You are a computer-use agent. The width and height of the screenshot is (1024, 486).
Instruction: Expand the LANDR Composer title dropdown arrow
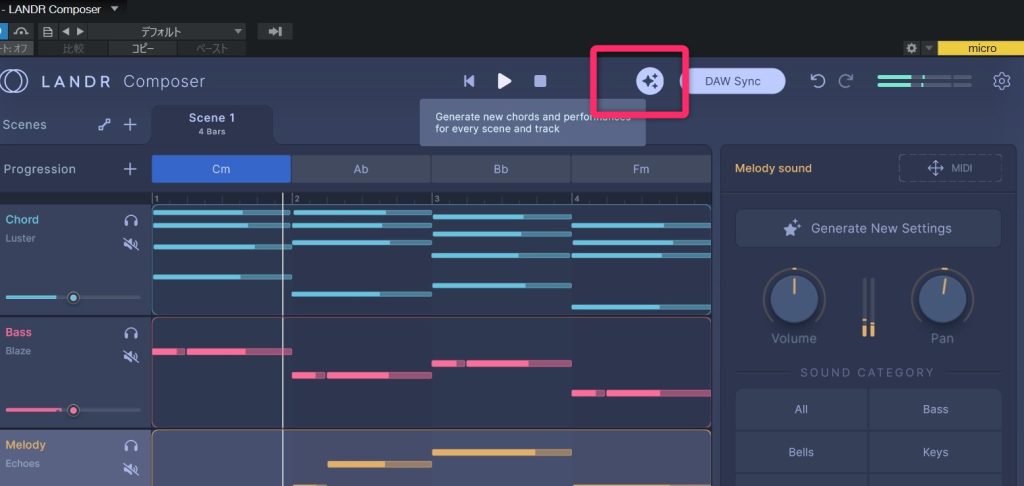pyautogui.click(x=114, y=9)
